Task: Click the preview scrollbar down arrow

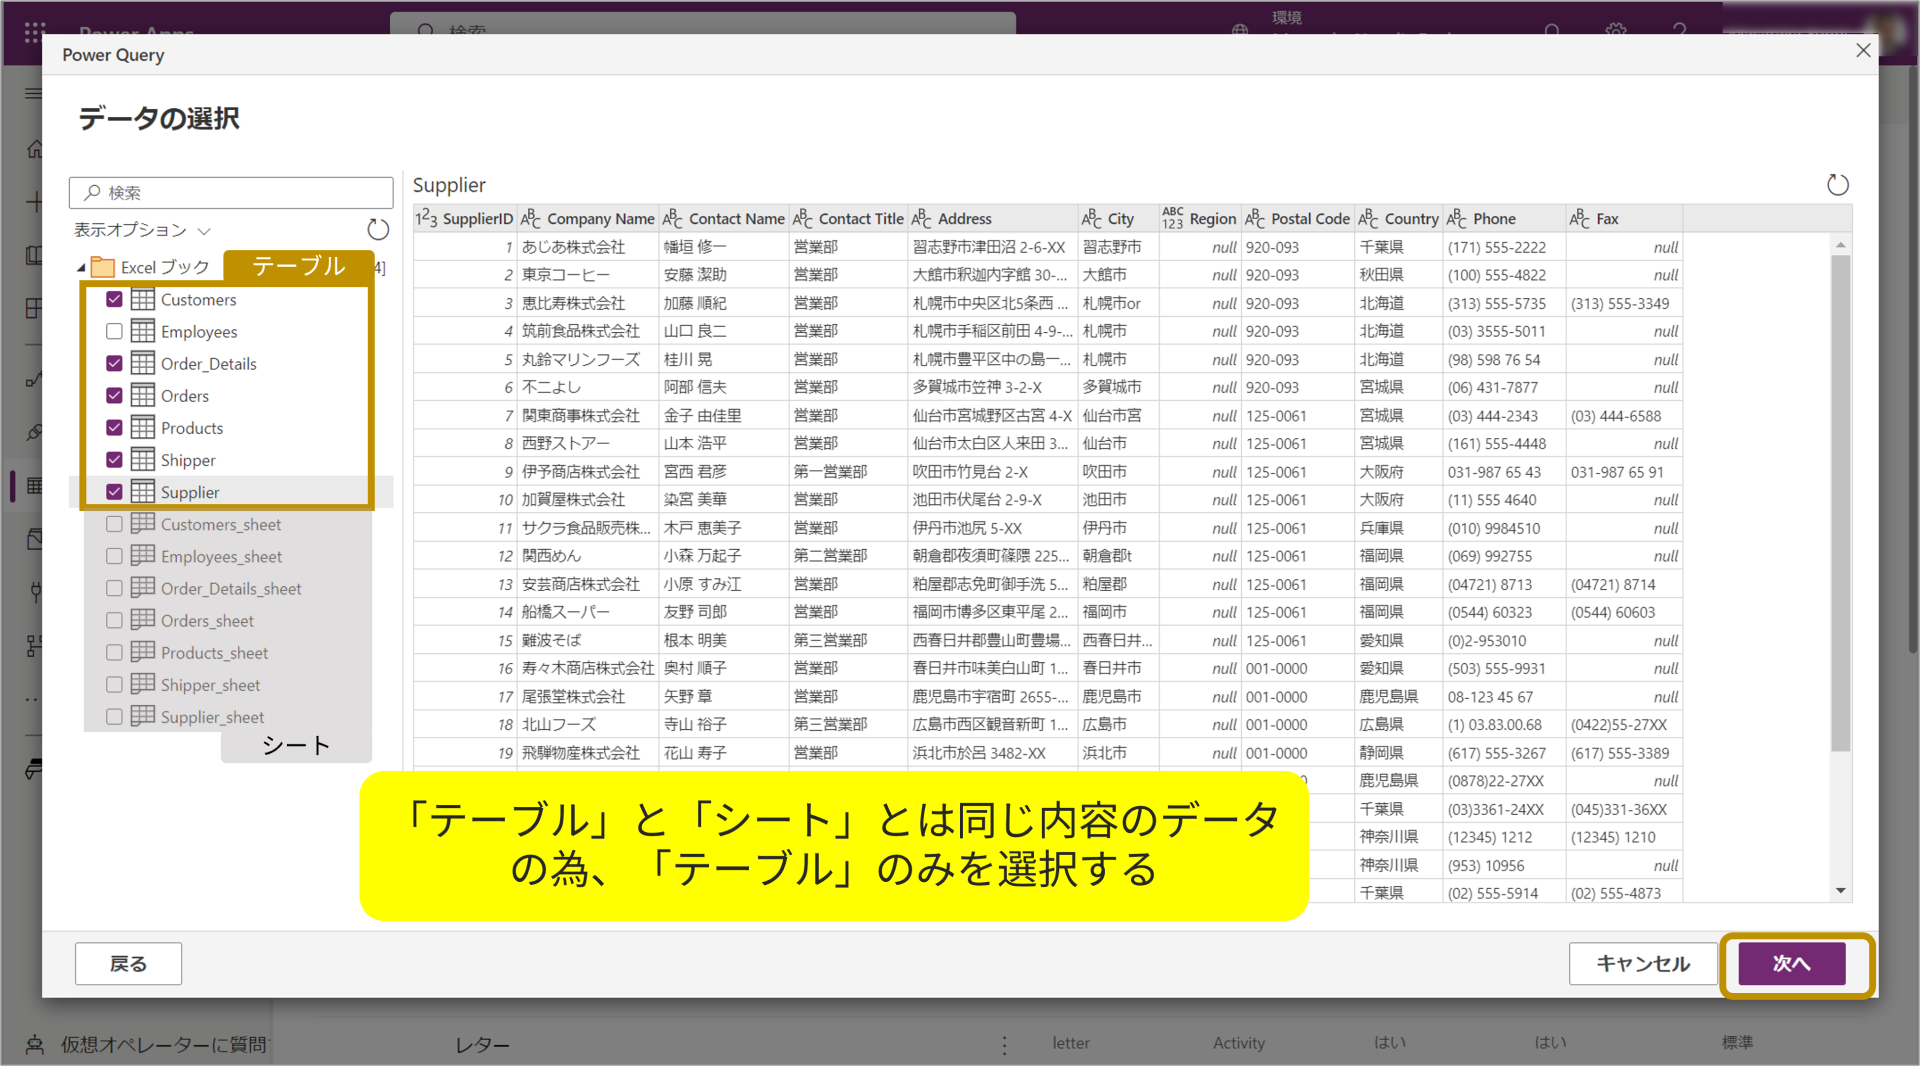Action: click(1840, 891)
